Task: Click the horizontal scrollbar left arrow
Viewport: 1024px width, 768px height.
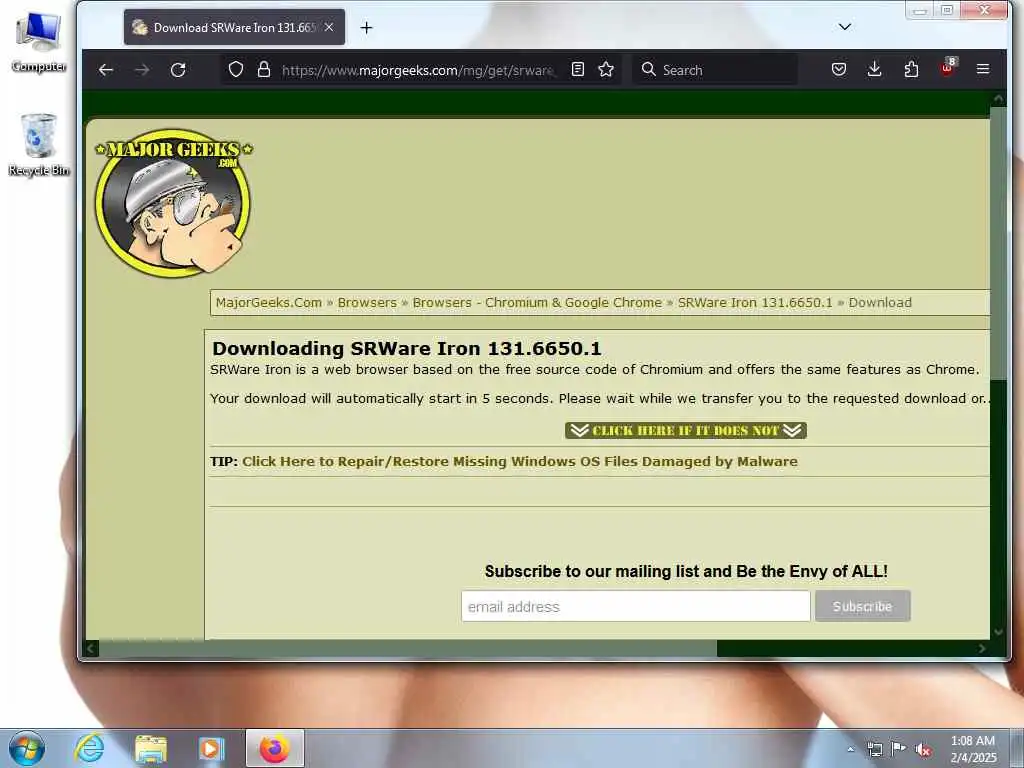Action: (91, 648)
